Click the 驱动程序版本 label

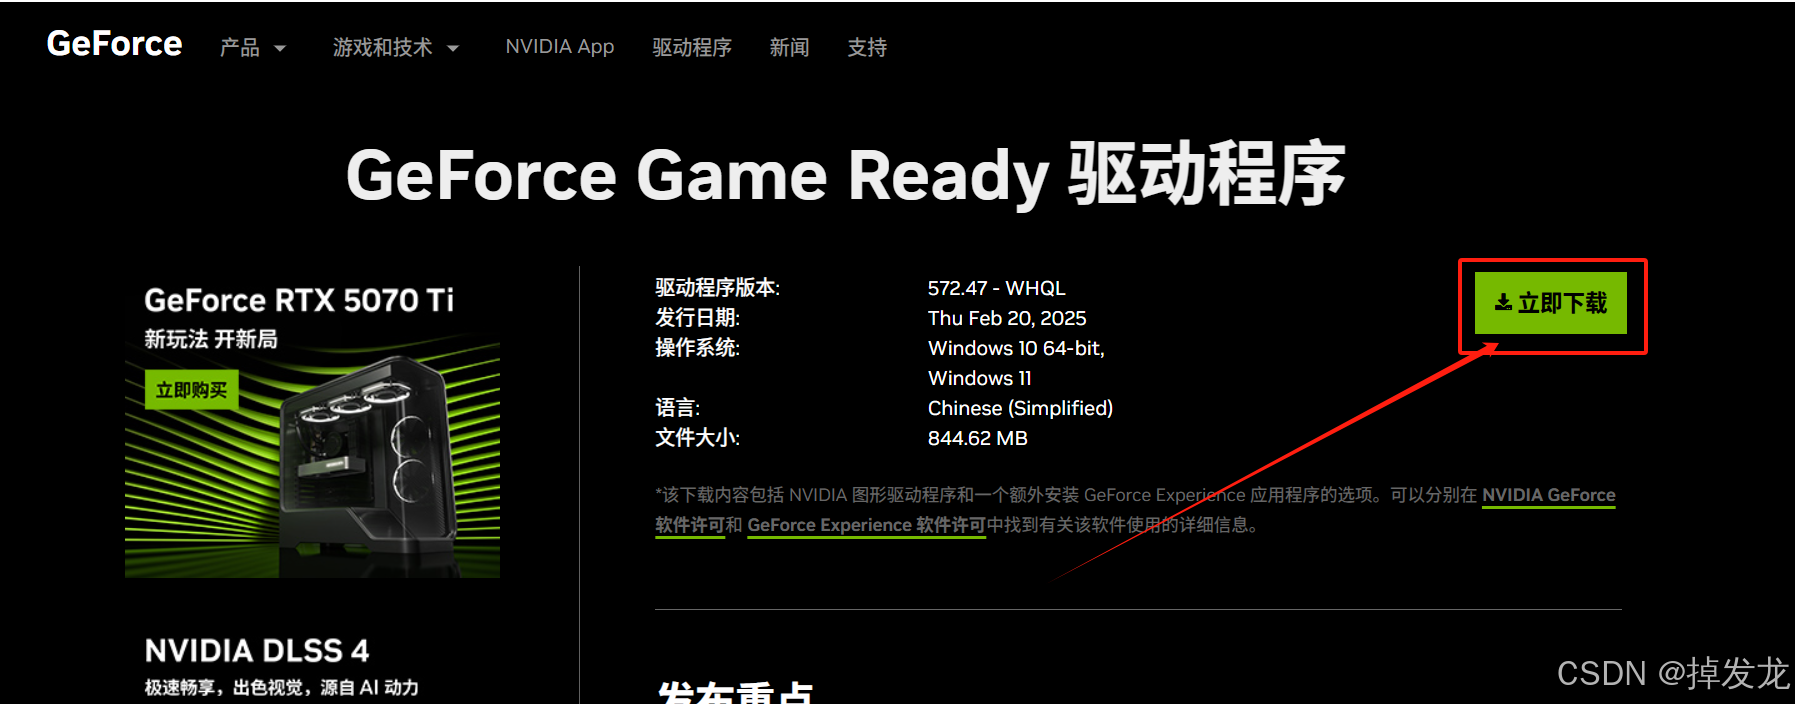coord(718,288)
